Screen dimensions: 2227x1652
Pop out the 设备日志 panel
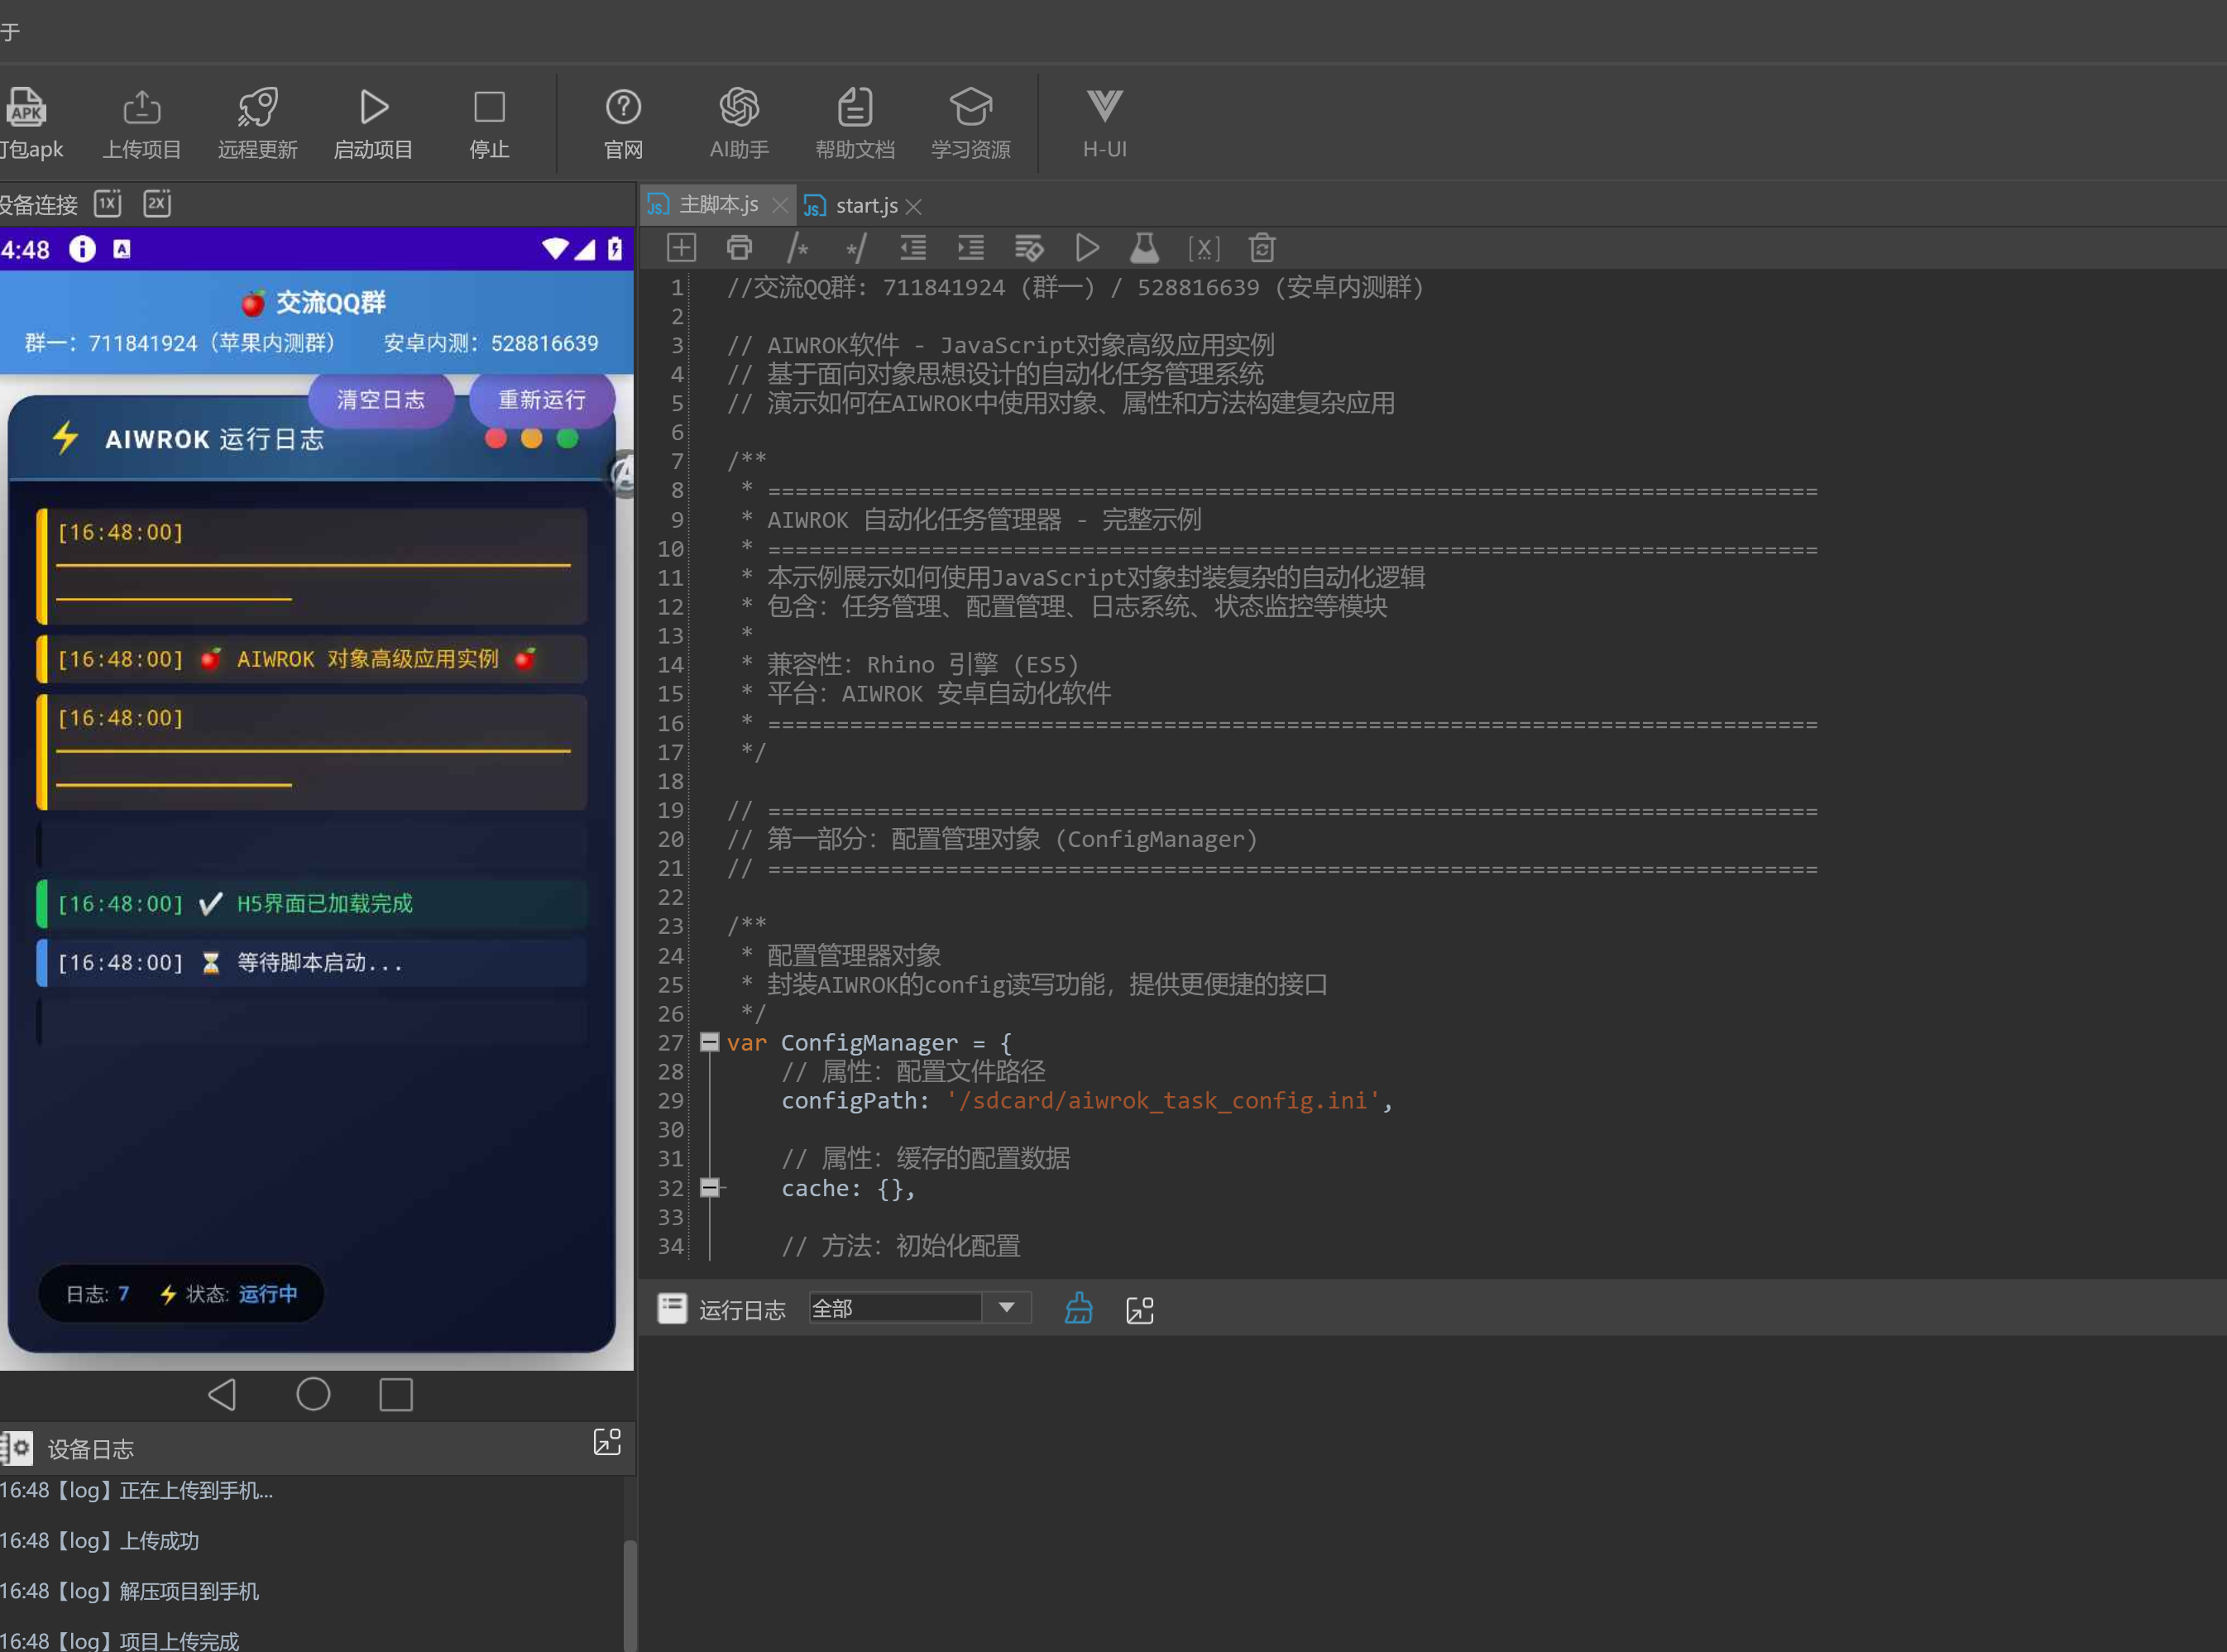[607, 1441]
